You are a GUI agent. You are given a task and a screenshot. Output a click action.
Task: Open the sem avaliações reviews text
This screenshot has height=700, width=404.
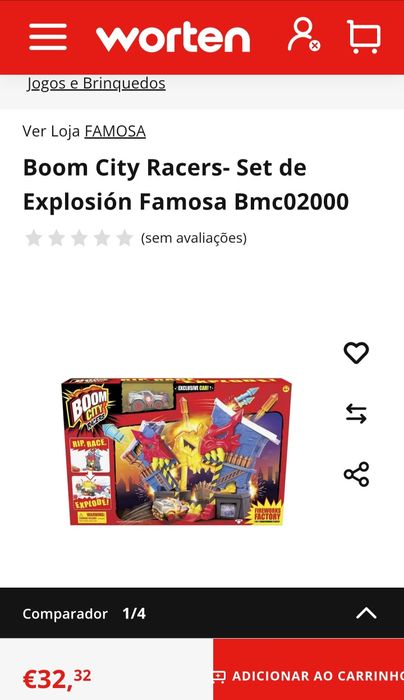coord(194,238)
